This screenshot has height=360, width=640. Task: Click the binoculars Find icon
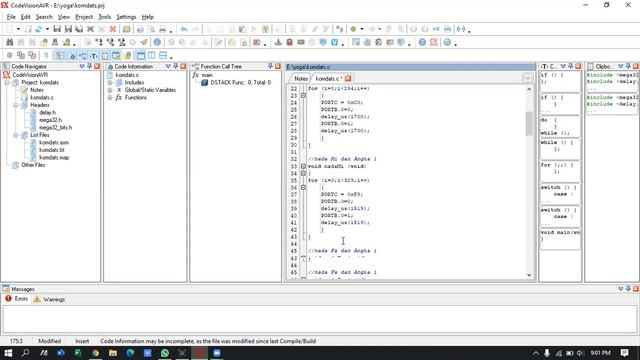click(10, 42)
